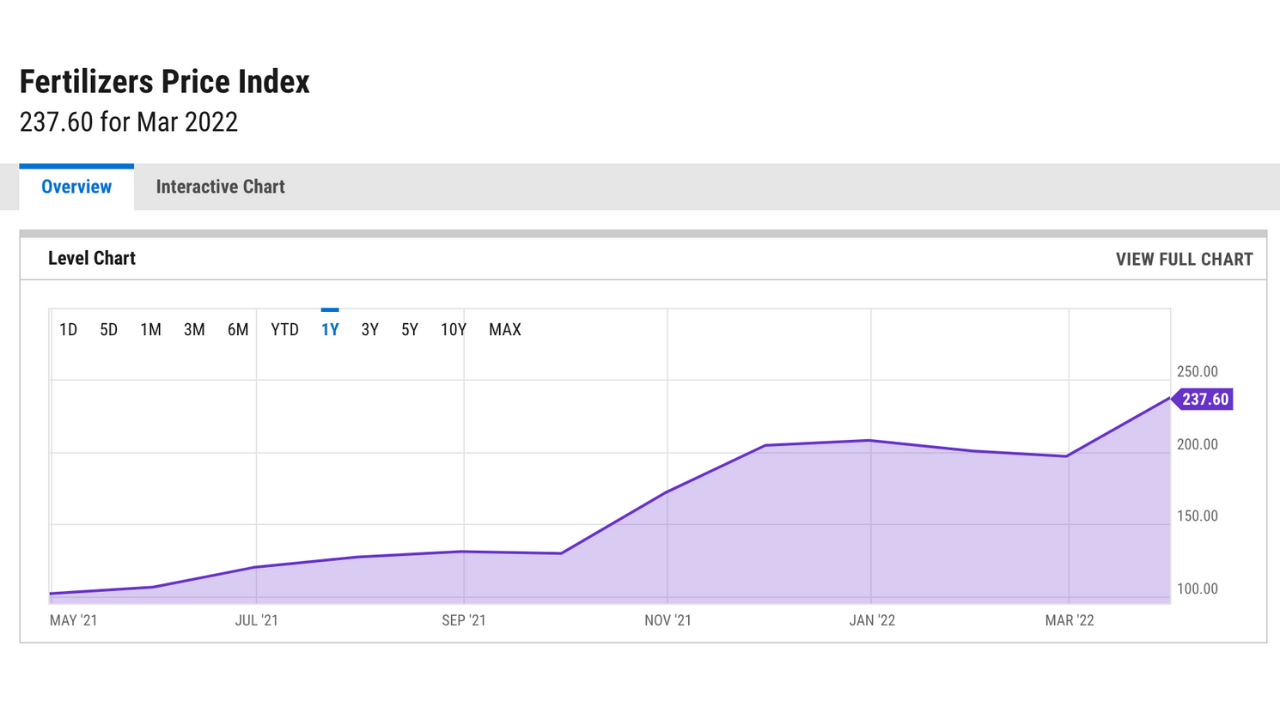Select the 5D time range

[109, 330]
